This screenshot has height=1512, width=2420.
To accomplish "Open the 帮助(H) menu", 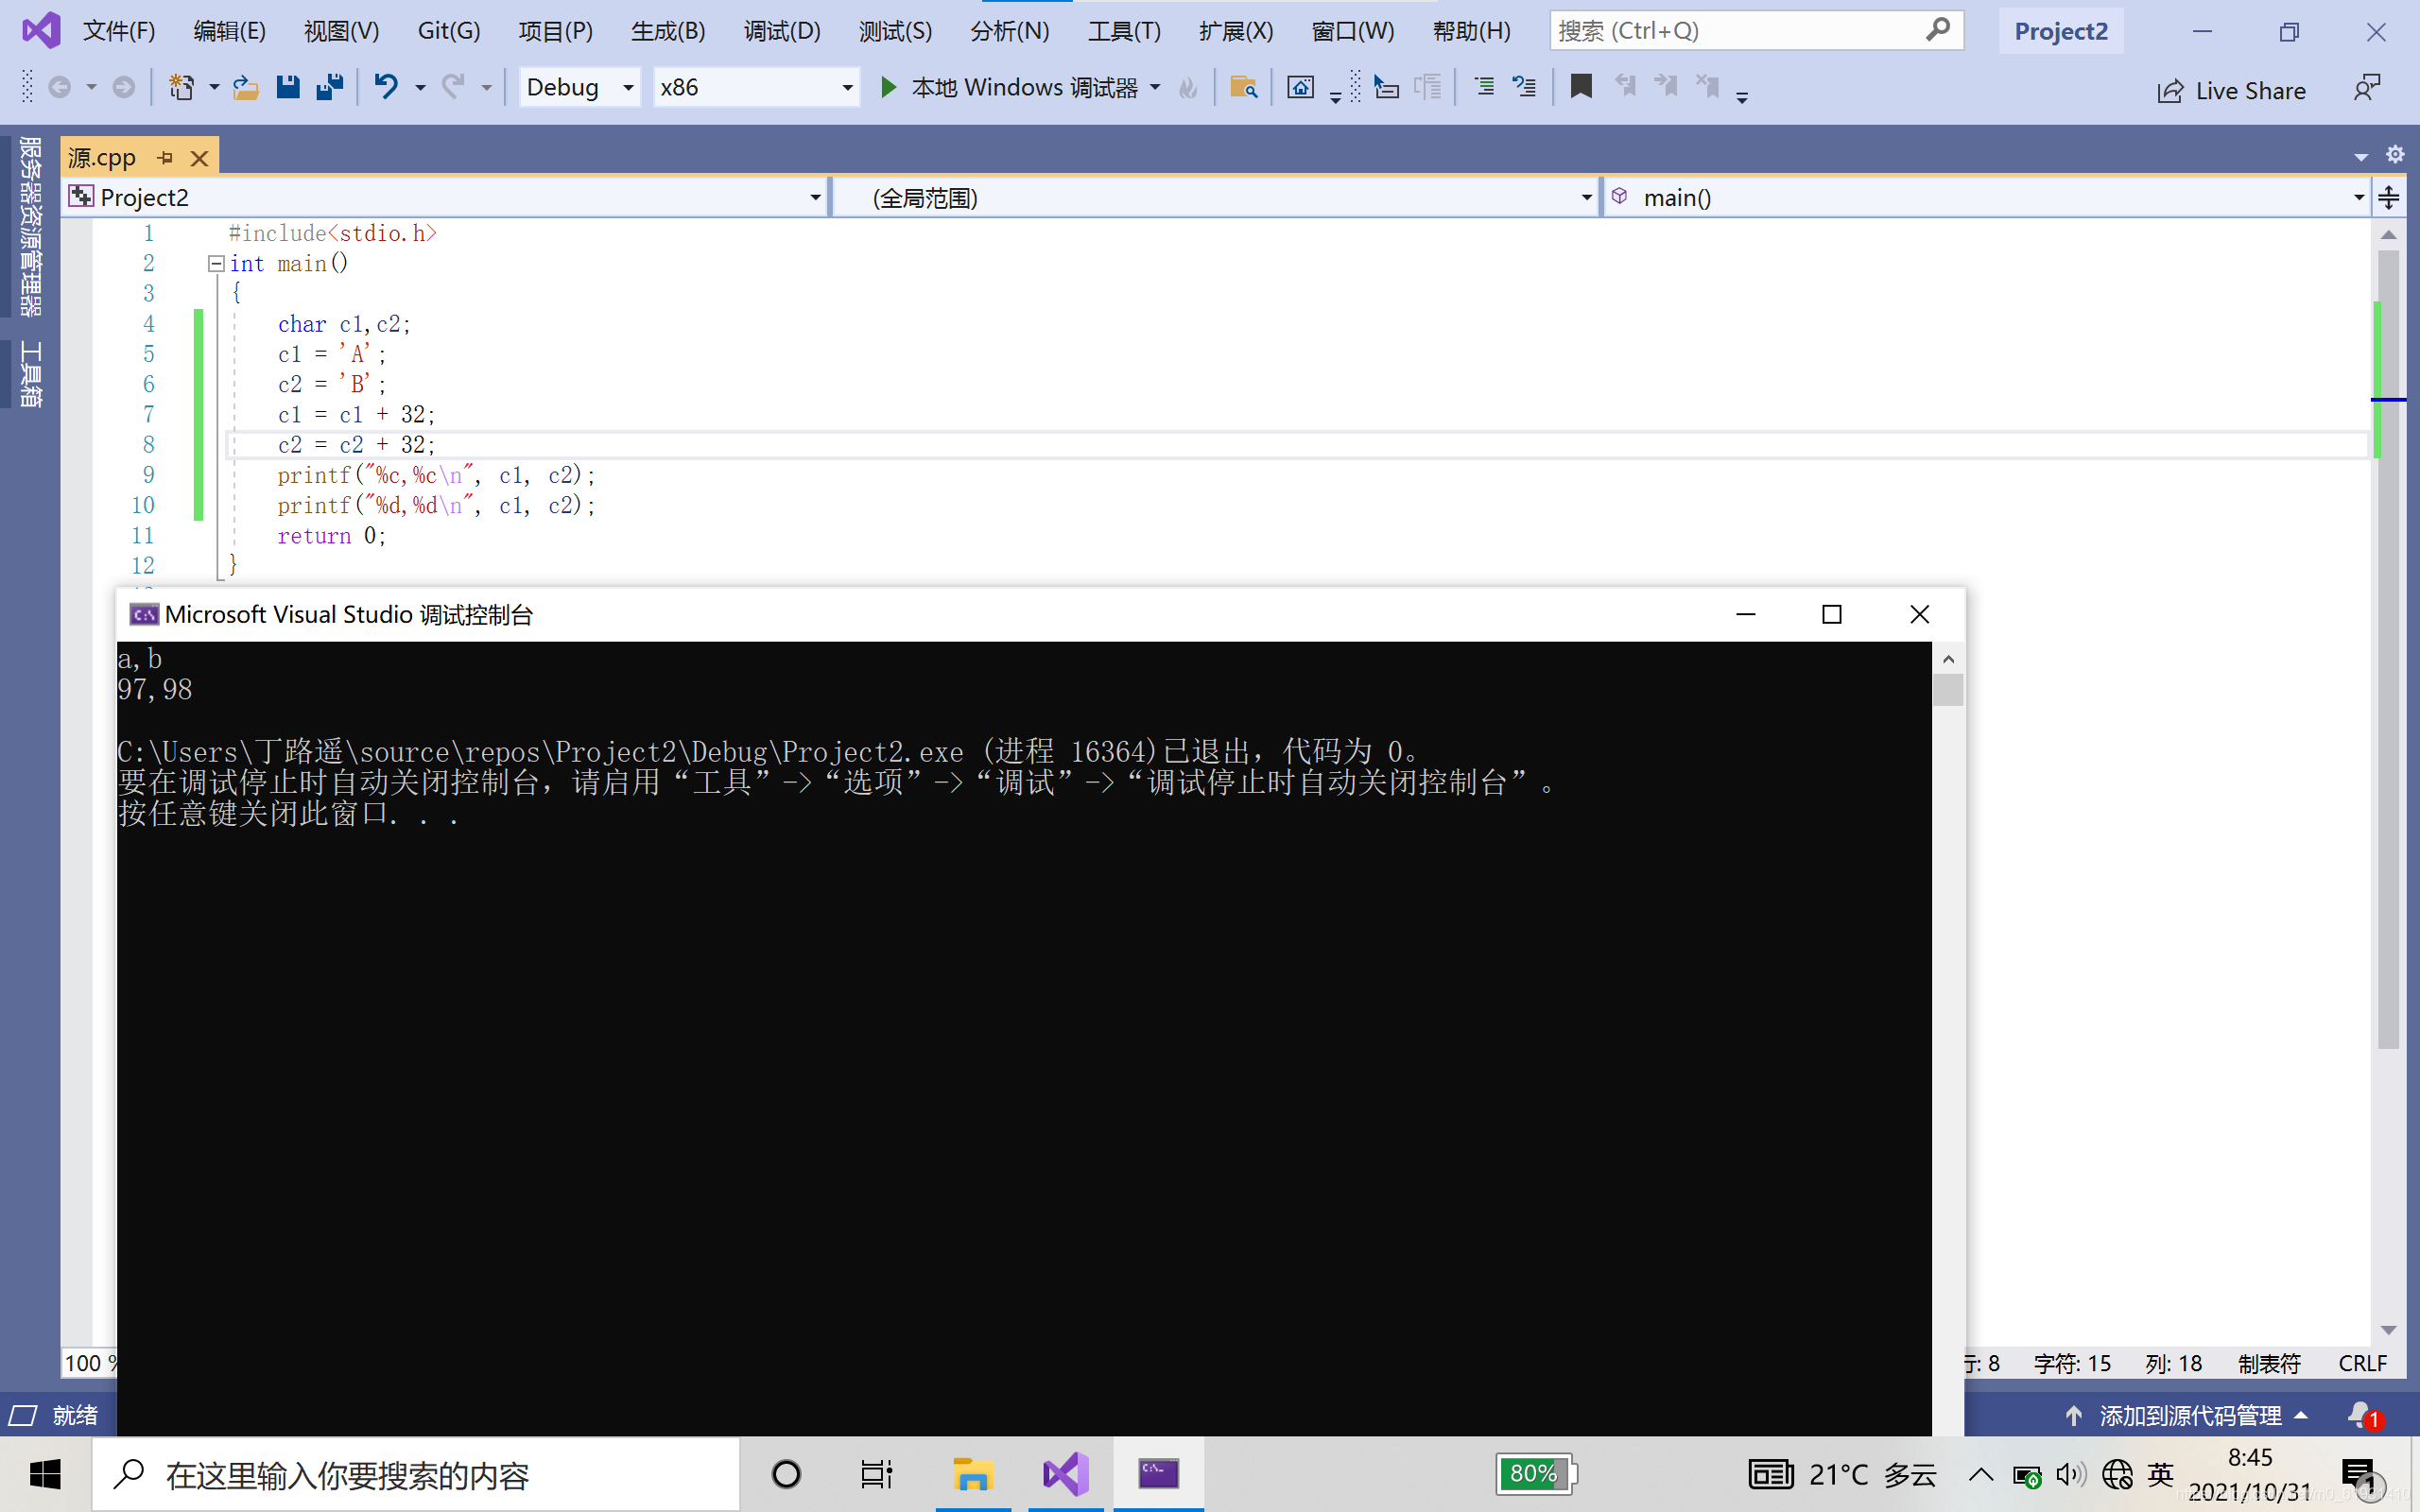I will pos(1471,31).
